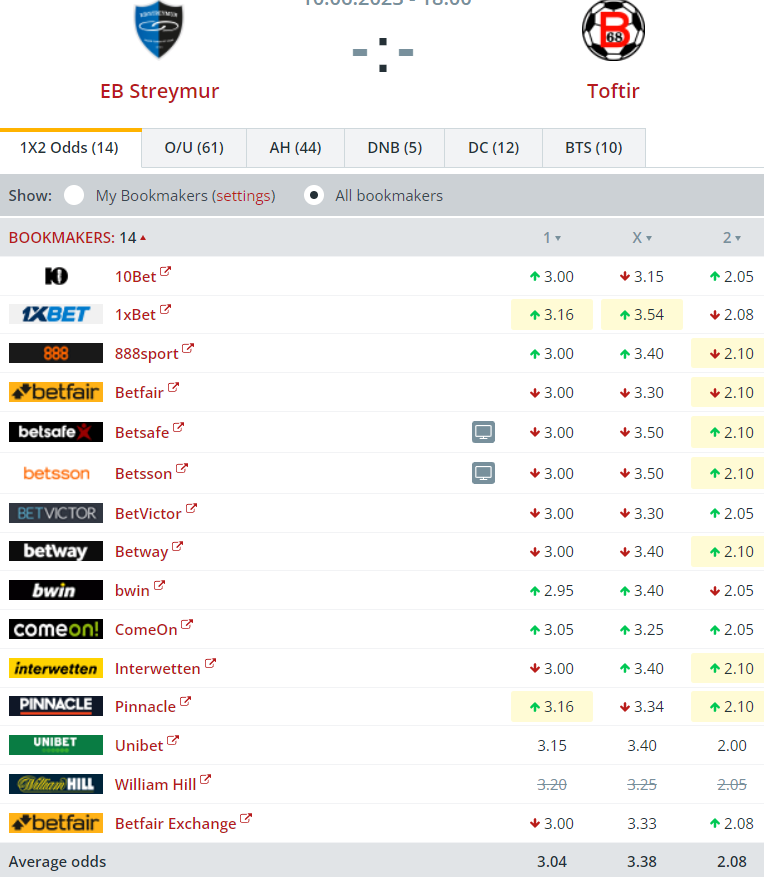Click live stream monitor icon for Betsafe
This screenshot has width=764, height=877.
[x=483, y=432]
